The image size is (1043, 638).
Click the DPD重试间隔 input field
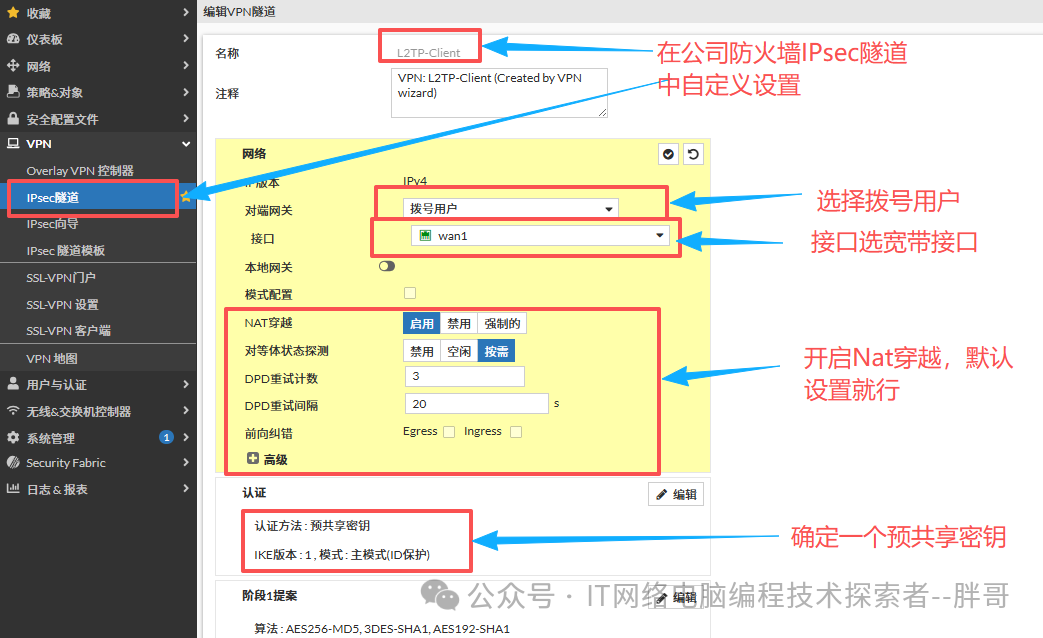(476, 404)
